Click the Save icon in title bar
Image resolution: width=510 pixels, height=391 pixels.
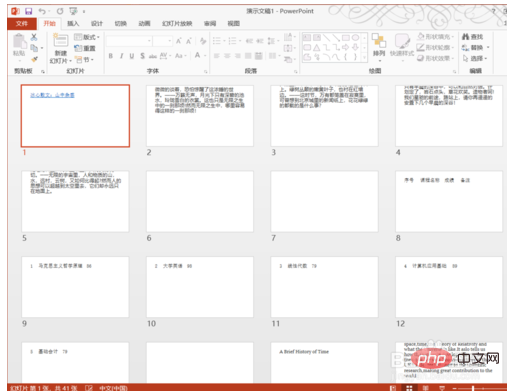coord(29,11)
